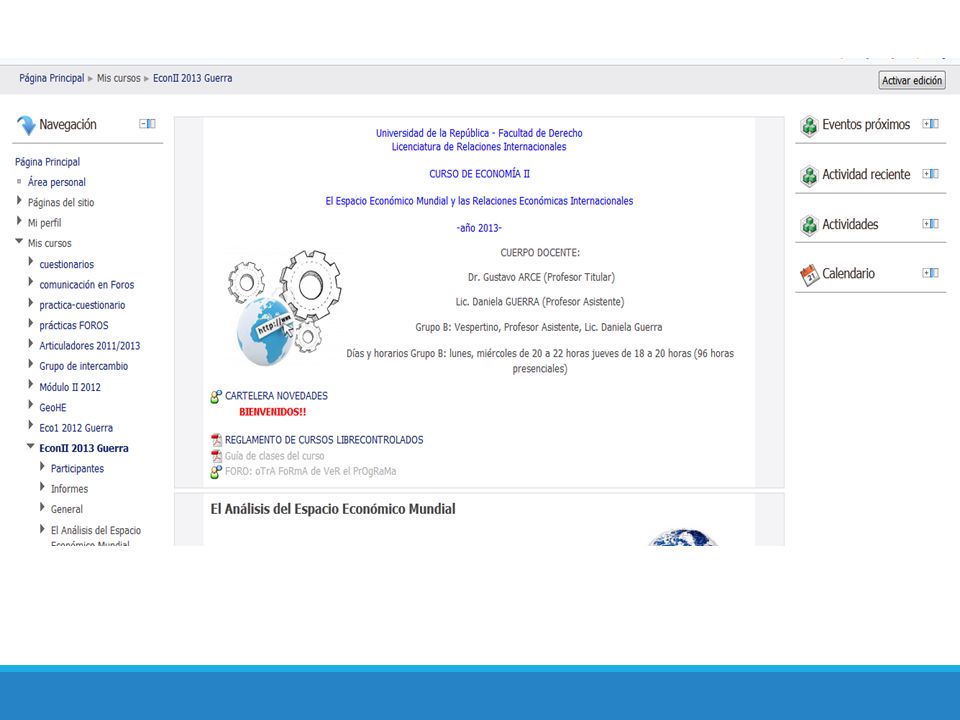Expand the Módulo II 2012 arrow

[x=31, y=384]
